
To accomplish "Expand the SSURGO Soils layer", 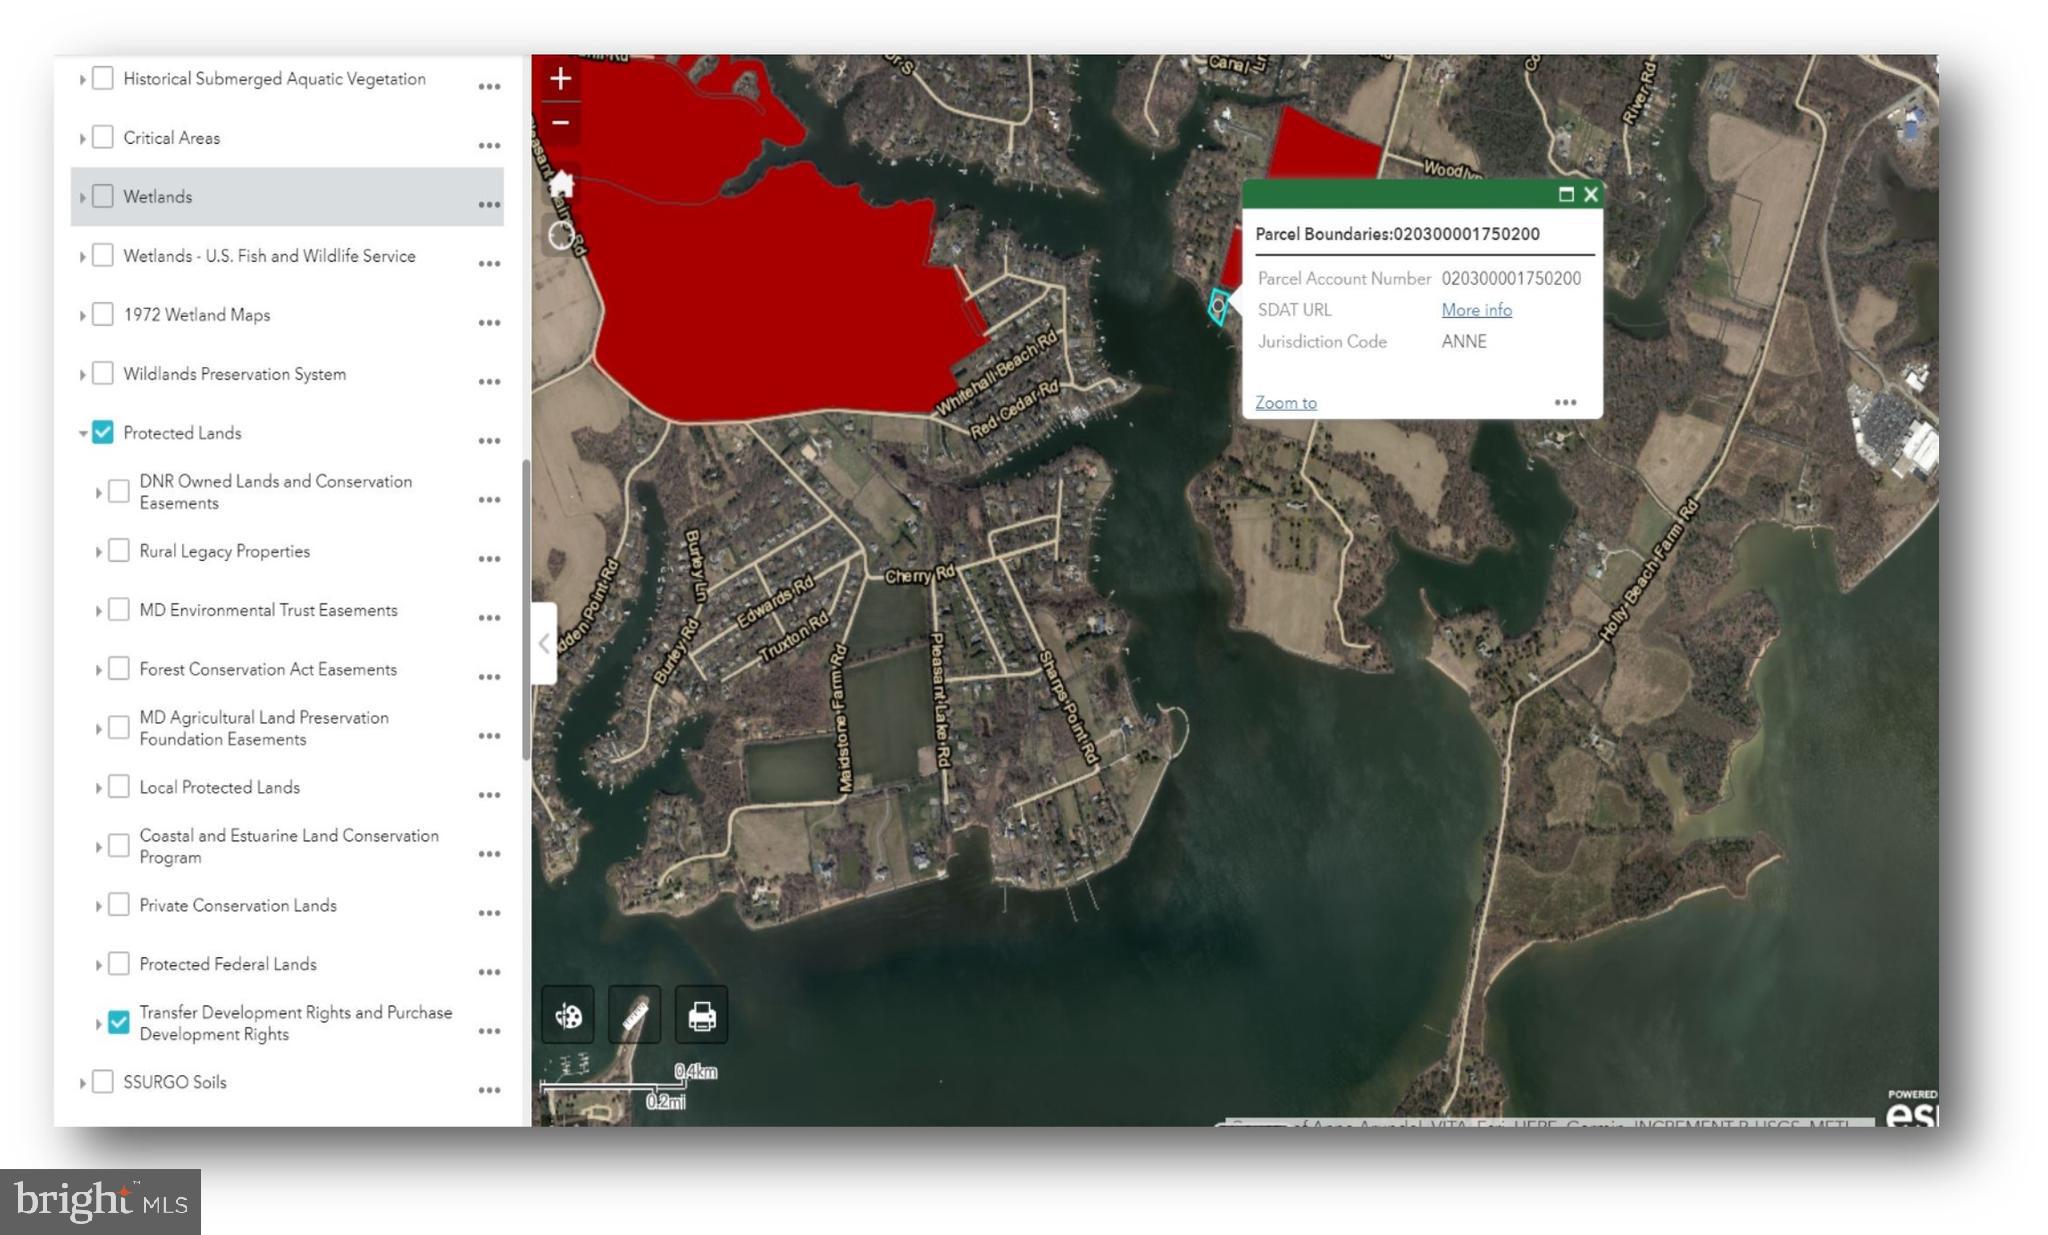I will click(82, 1083).
